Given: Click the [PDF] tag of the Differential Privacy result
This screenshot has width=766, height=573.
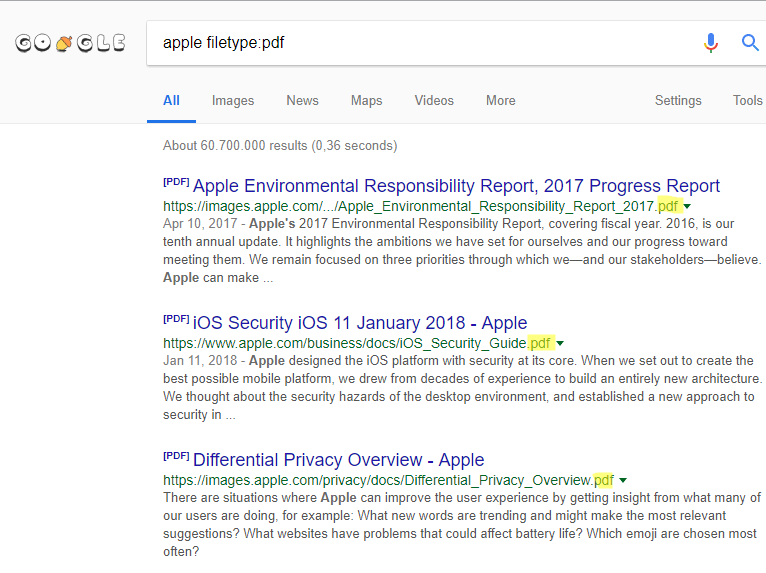Looking at the screenshot, I should point(176,455).
